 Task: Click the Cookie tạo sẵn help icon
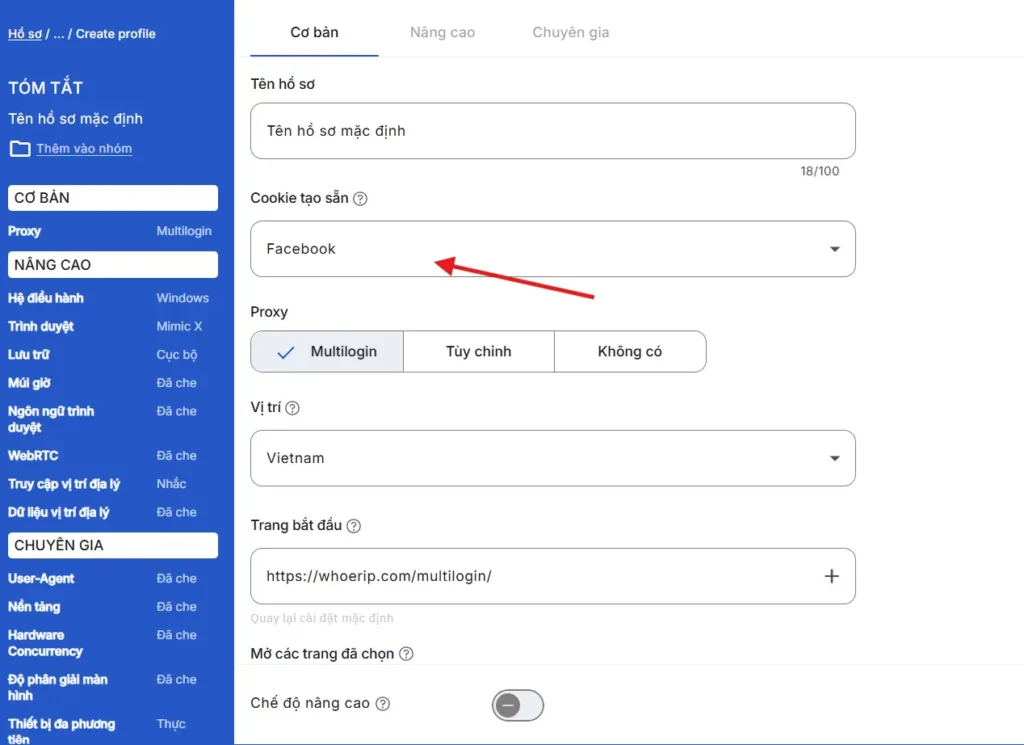coord(360,198)
